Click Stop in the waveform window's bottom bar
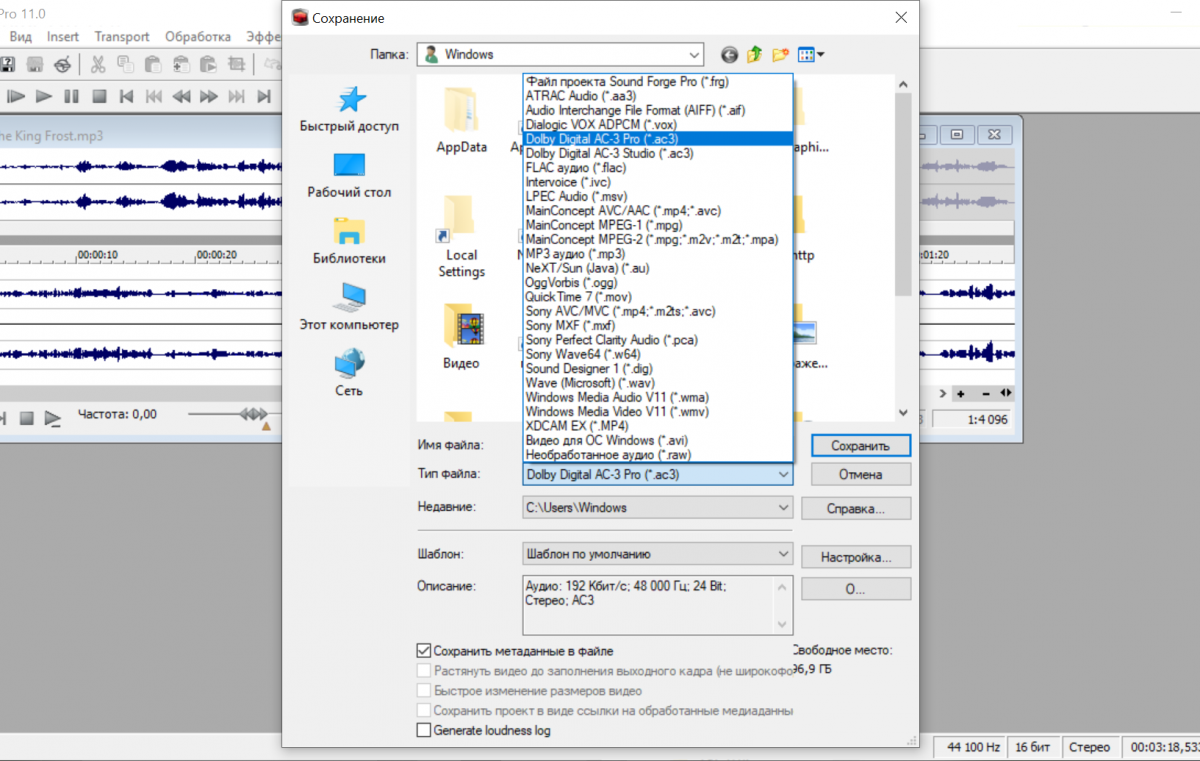 pyautogui.click(x=27, y=417)
